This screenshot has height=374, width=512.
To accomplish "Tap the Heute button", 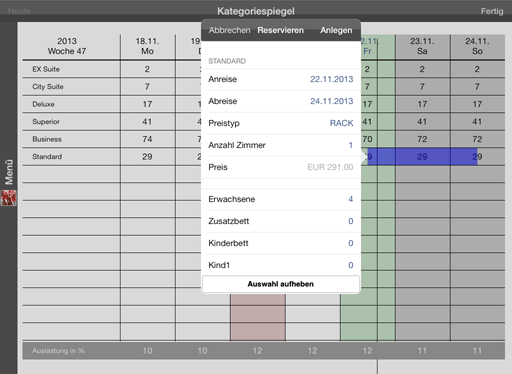I will [19, 11].
